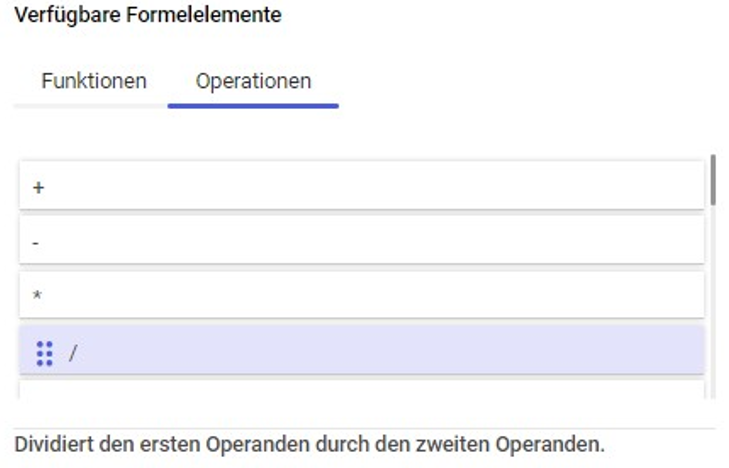Click the scrollbar track below the thumb
The width and height of the screenshot is (729, 468).
click(x=713, y=302)
